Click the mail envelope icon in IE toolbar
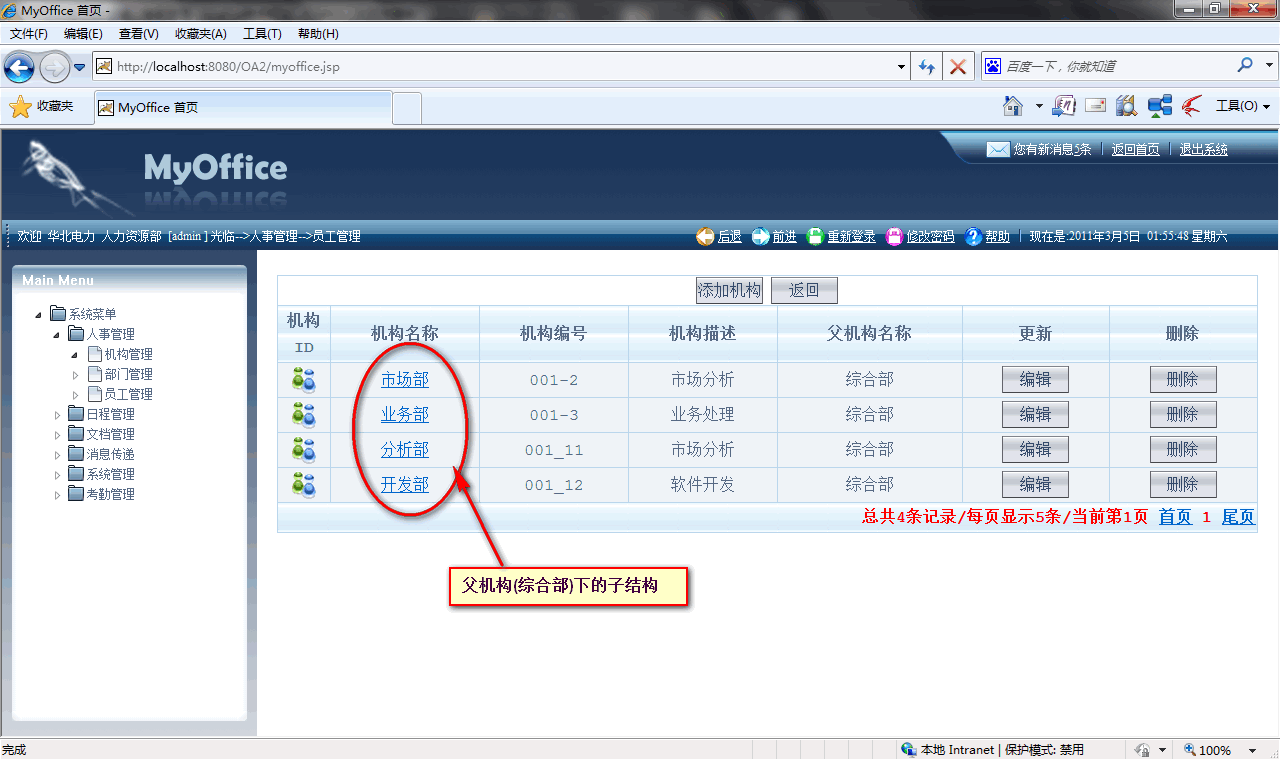The height and width of the screenshot is (760, 1280). point(1095,105)
